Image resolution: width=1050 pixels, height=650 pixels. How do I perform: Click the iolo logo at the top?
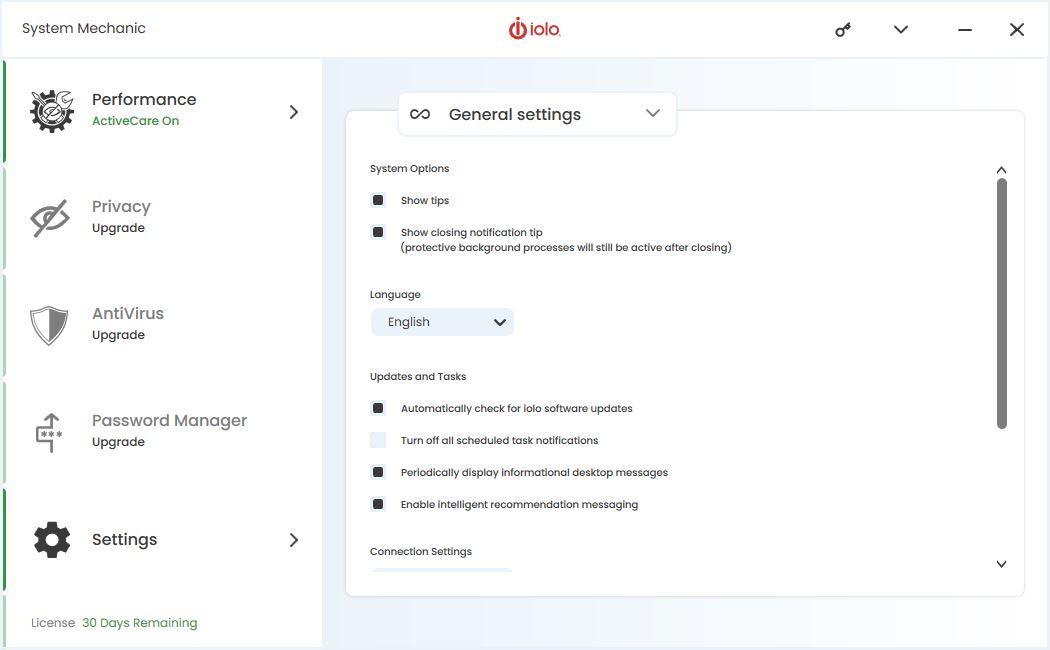click(534, 29)
